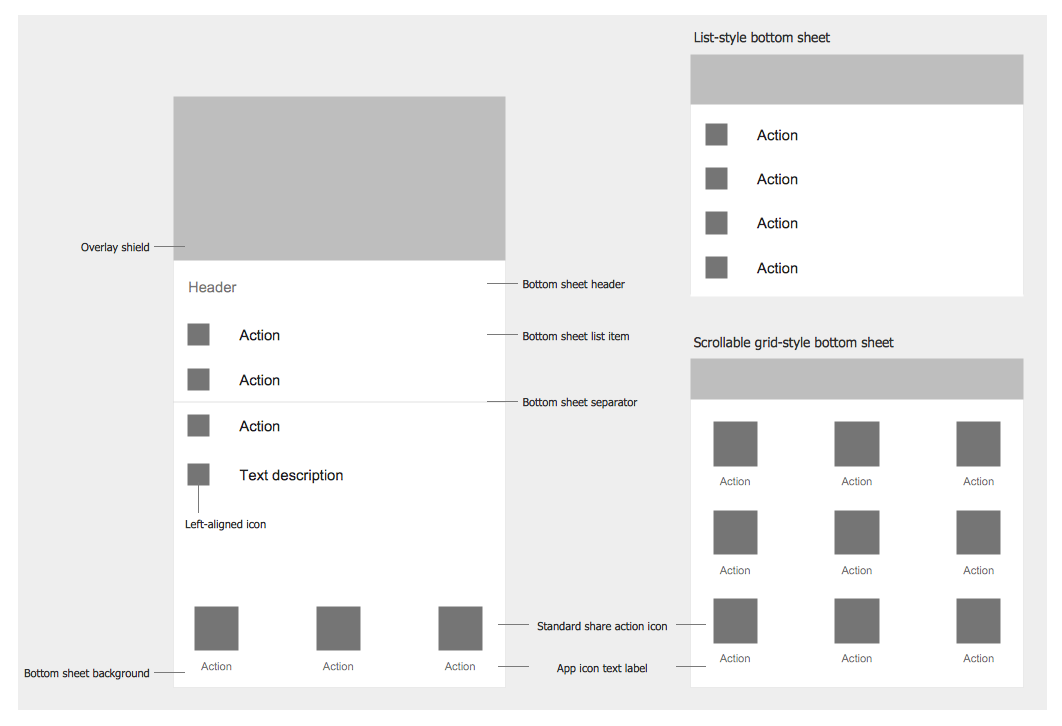Click the Action caption under the grid sheet's top-row center icon
Screen dimensions: 1062x726
tap(857, 482)
